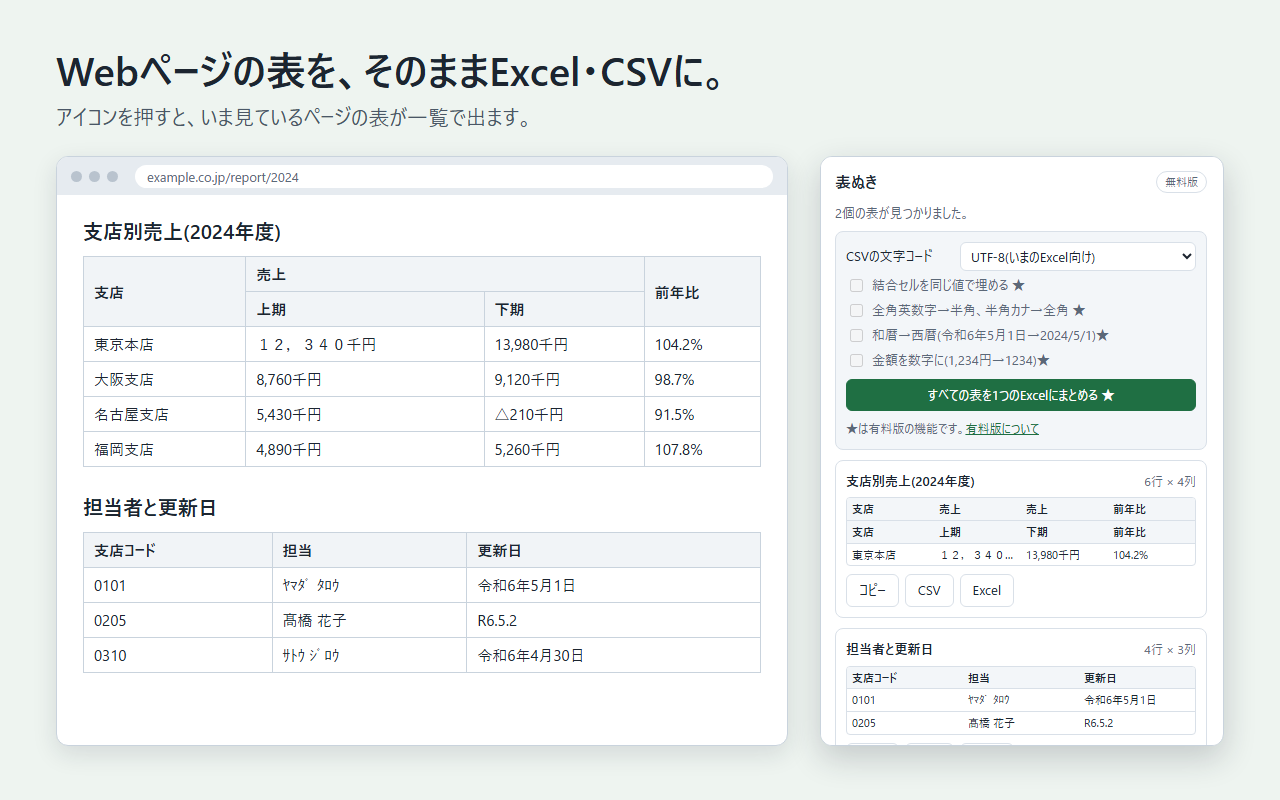Click the 高橋 花子 cell in webpage table

(369, 620)
